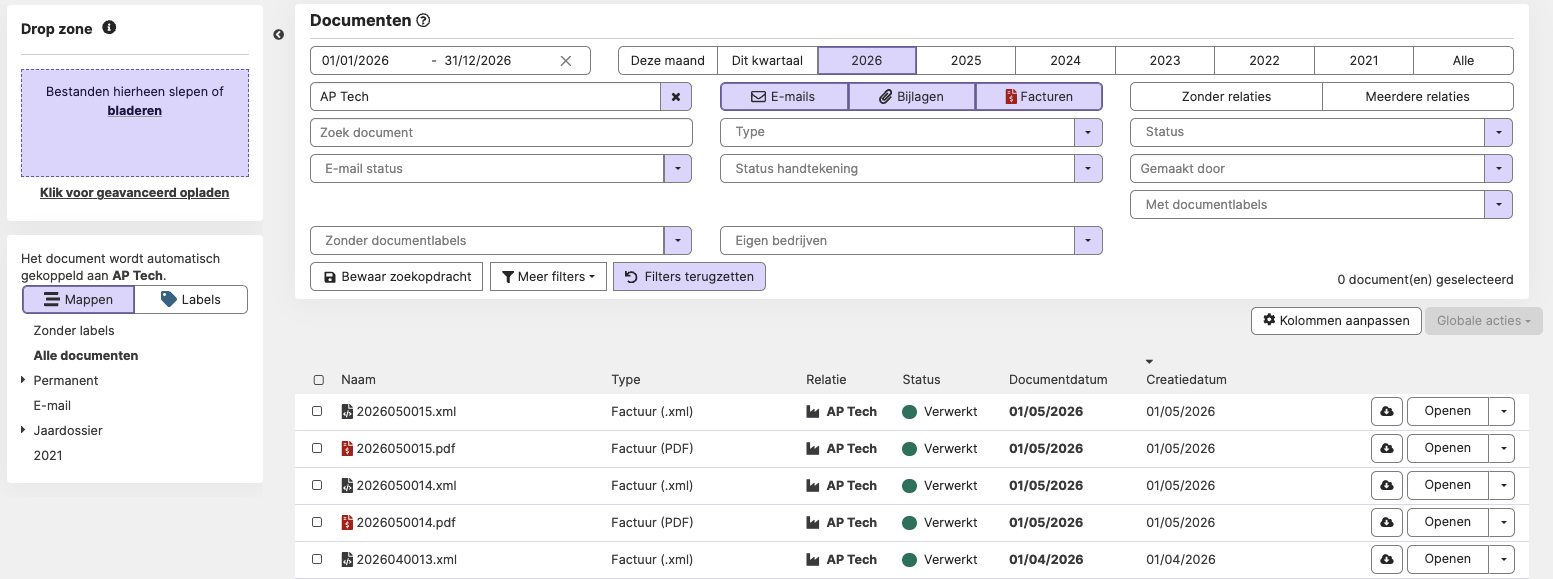Image resolution: width=1553 pixels, height=579 pixels.
Task: Select the Deze maand period
Action: coord(668,61)
